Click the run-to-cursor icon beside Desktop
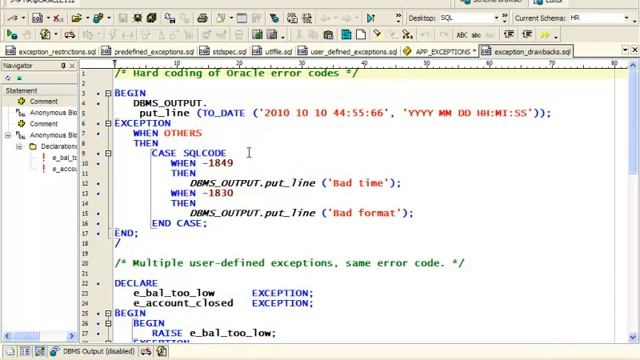Screen dimensions: 640x360 pyautogui.click(x=371, y=18)
